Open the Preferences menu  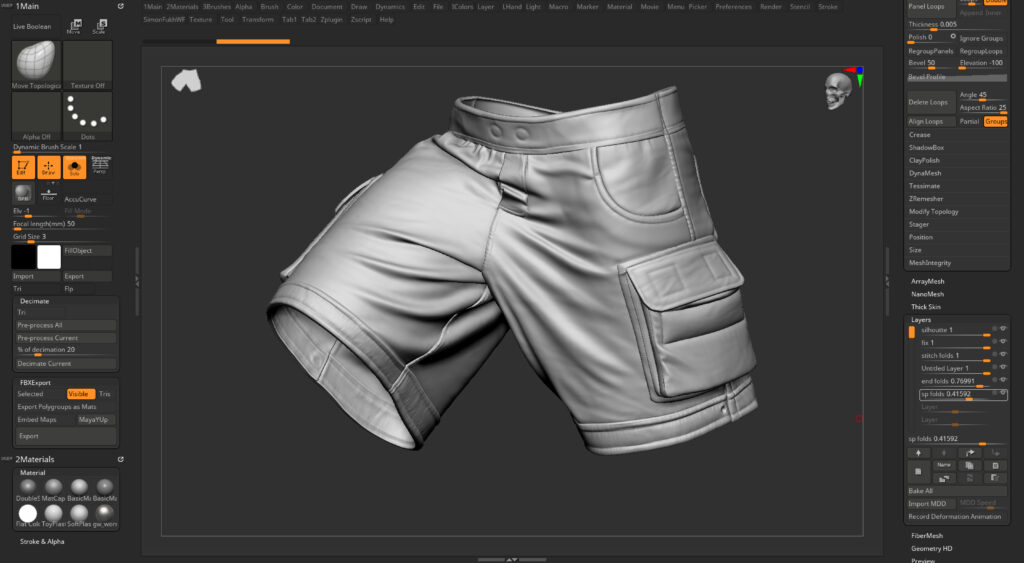(733, 7)
